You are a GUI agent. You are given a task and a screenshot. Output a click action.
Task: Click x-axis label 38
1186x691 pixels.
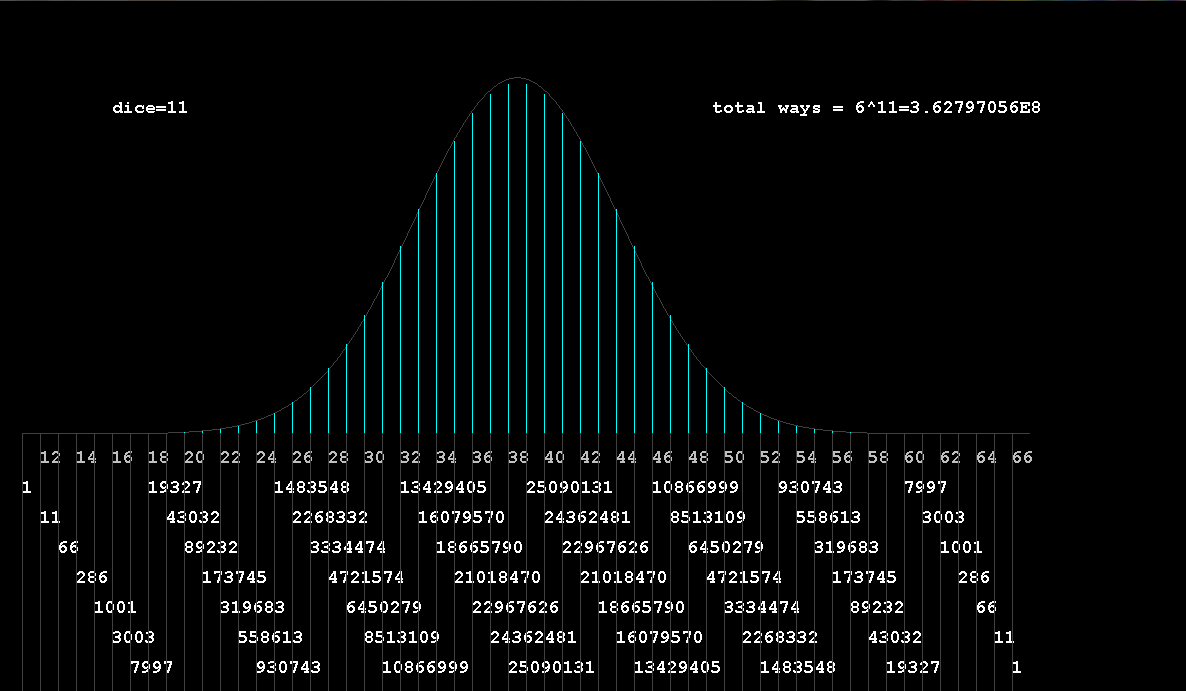[518, 458]
